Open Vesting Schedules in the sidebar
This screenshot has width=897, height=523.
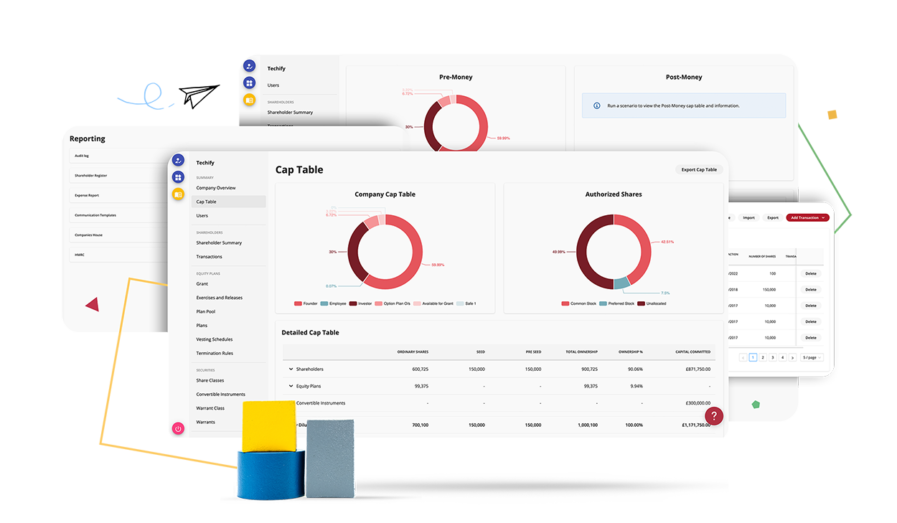tap(214, 339)
